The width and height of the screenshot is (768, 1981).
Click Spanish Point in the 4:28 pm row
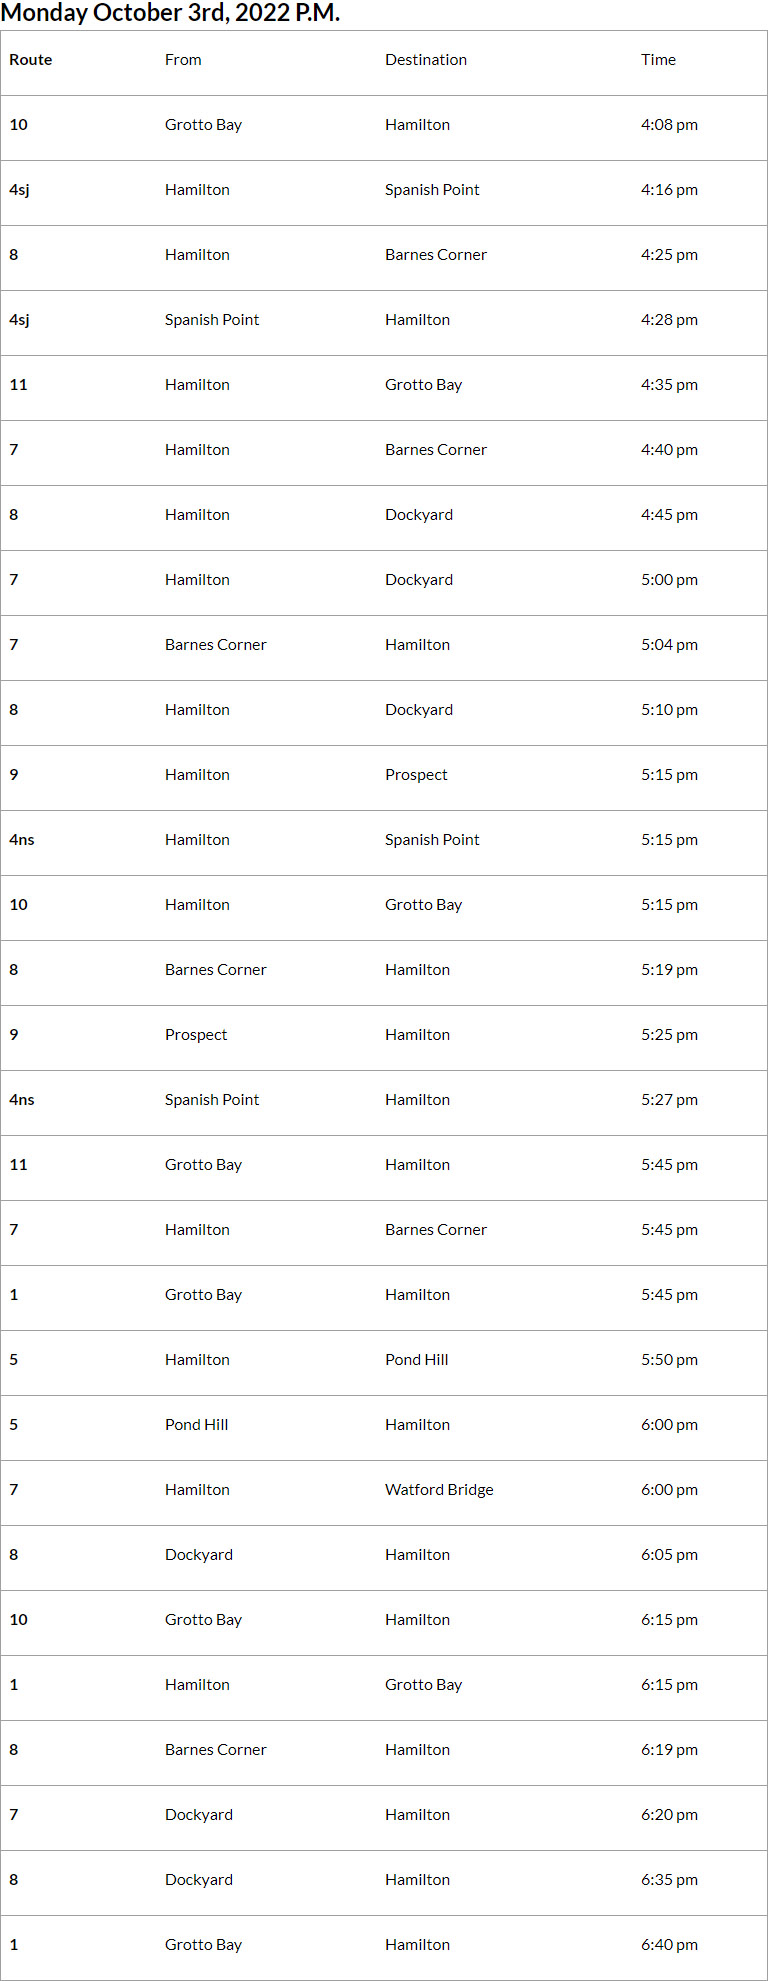click(212, 320)
